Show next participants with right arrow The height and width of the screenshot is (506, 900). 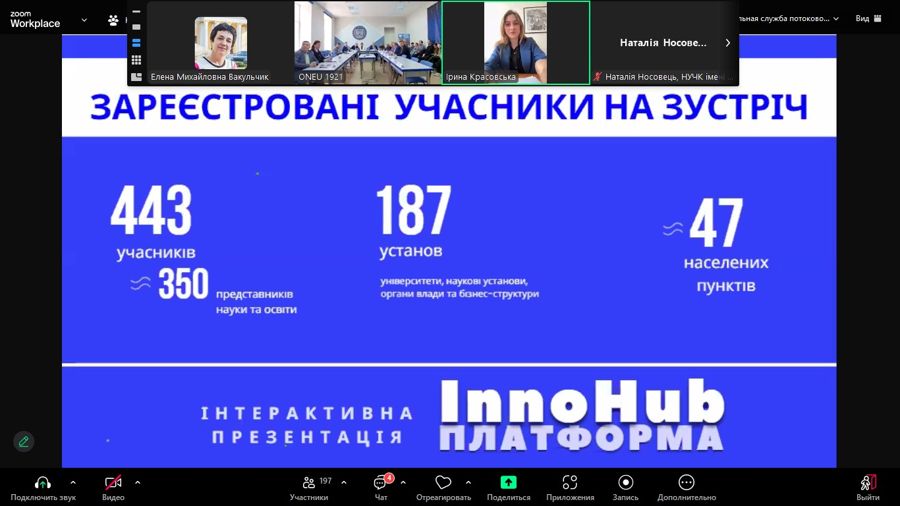tap(728, 42)
